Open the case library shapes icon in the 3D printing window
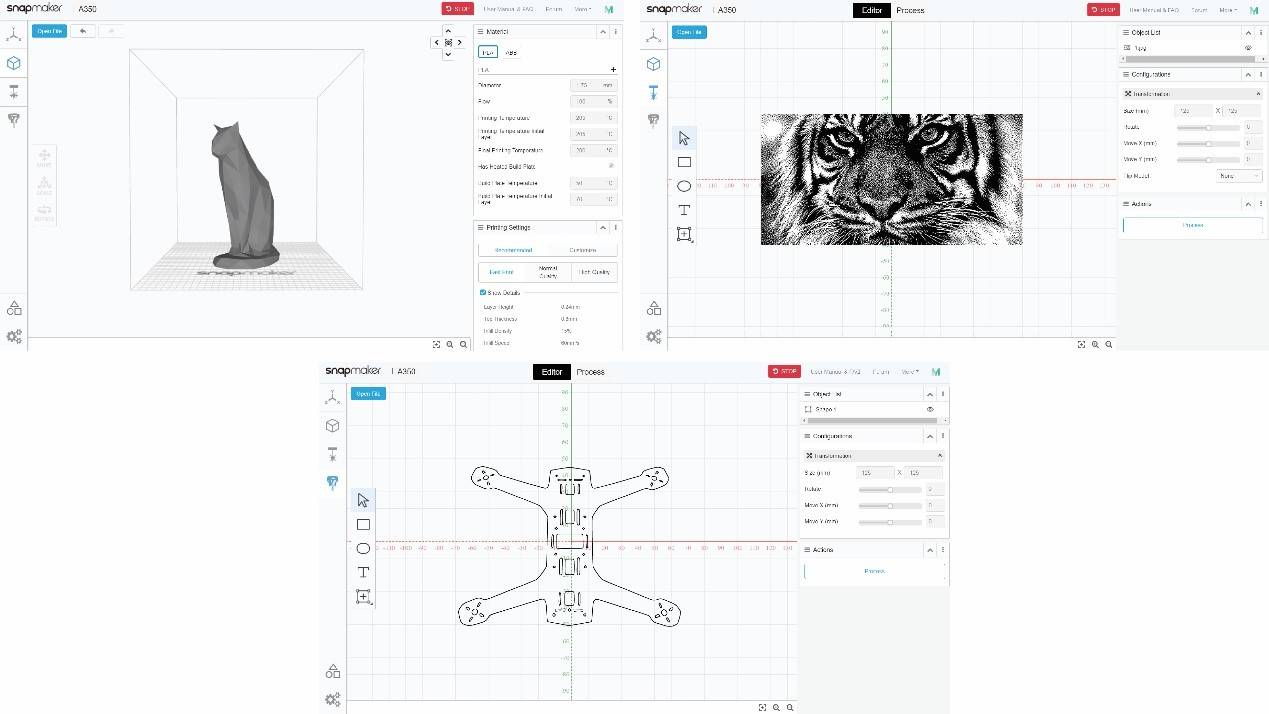1269x714 pixels. click(x=14, y=308)
